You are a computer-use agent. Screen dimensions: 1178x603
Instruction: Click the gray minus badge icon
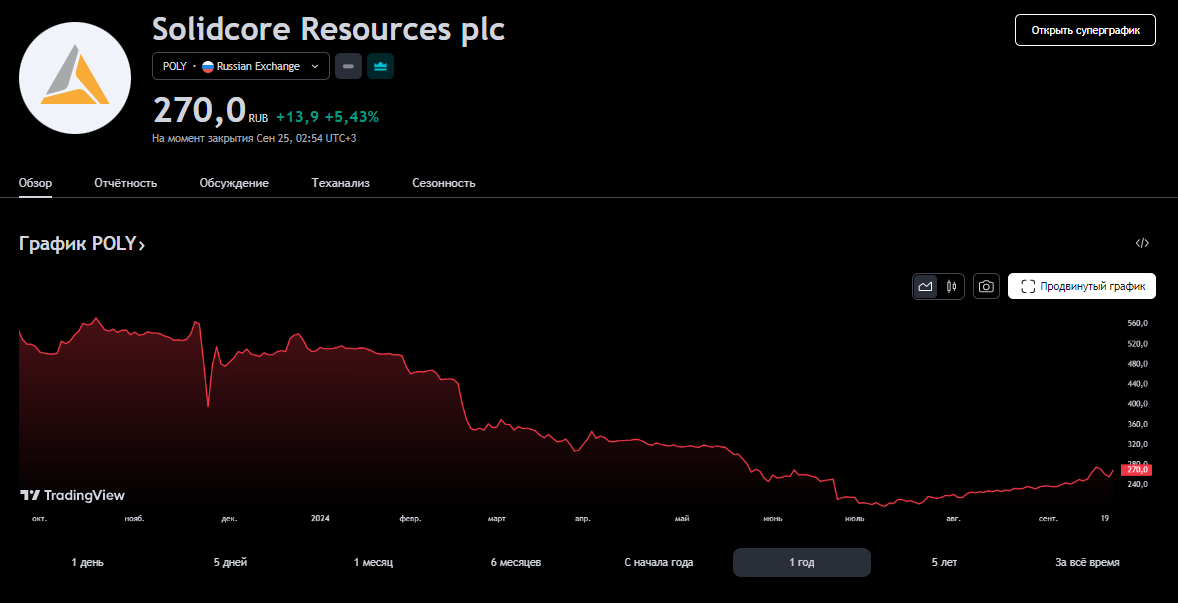point(348,66)
